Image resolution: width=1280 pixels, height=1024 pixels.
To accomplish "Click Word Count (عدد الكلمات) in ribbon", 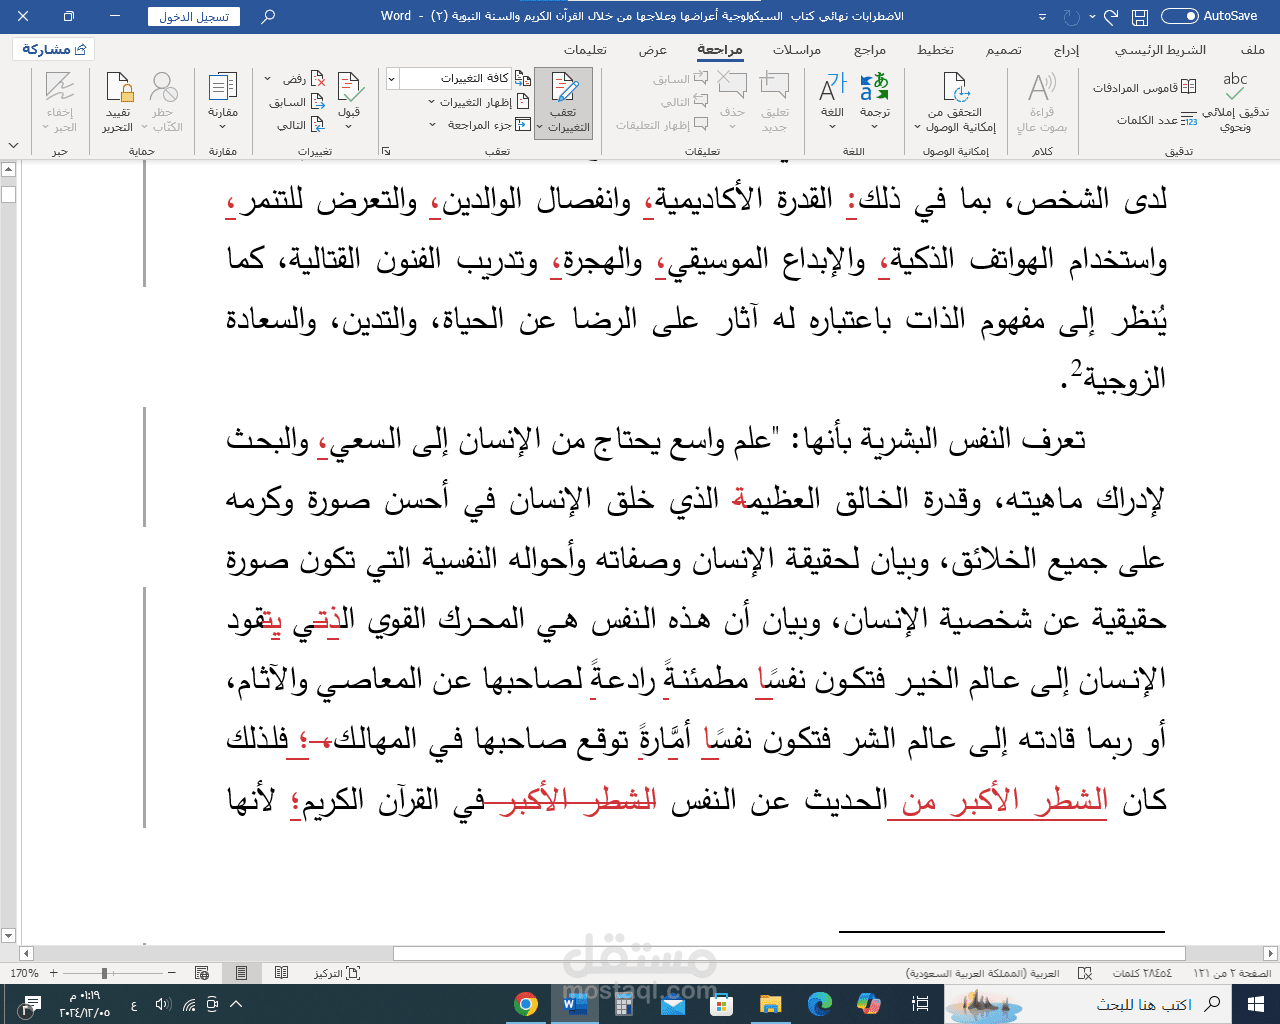I will point(1157,120).
